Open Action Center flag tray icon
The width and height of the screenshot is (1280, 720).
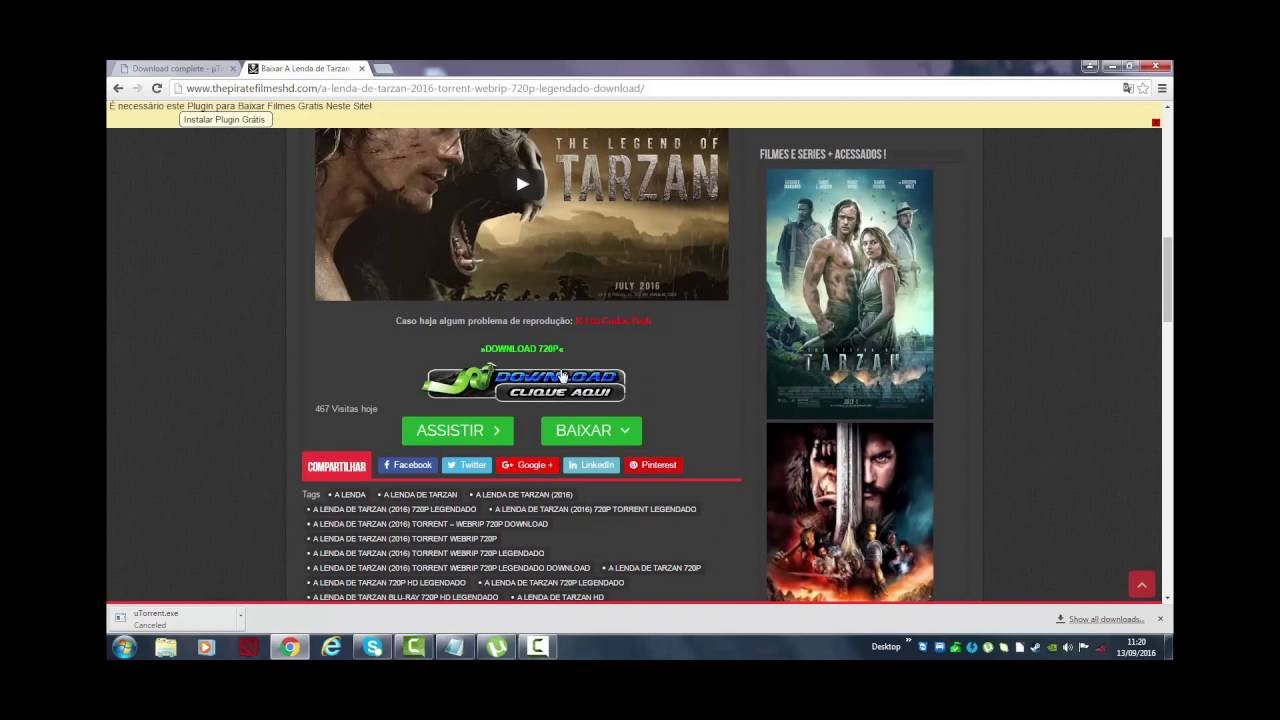pos(1084,647)
